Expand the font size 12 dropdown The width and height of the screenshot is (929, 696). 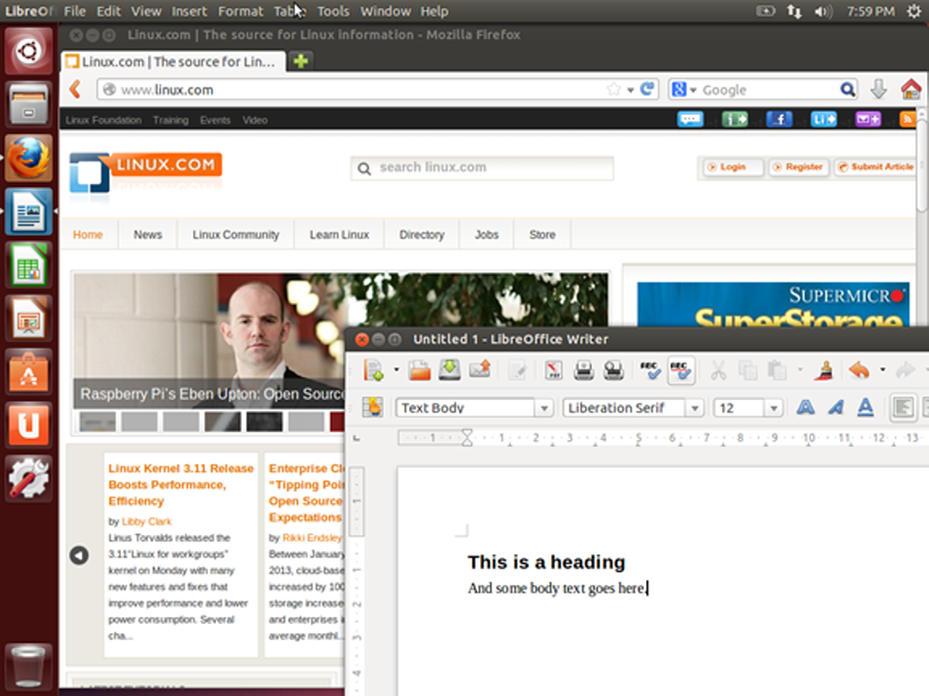pos(773,408)
